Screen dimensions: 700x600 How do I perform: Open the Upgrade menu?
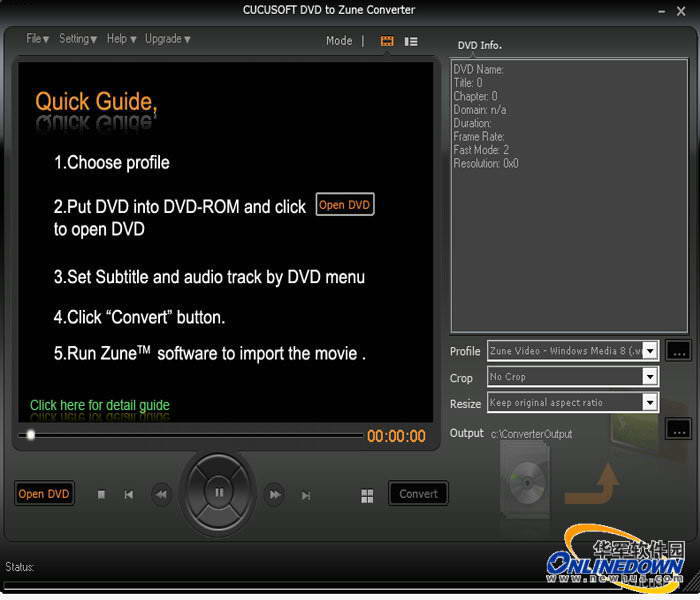point(167,39)
